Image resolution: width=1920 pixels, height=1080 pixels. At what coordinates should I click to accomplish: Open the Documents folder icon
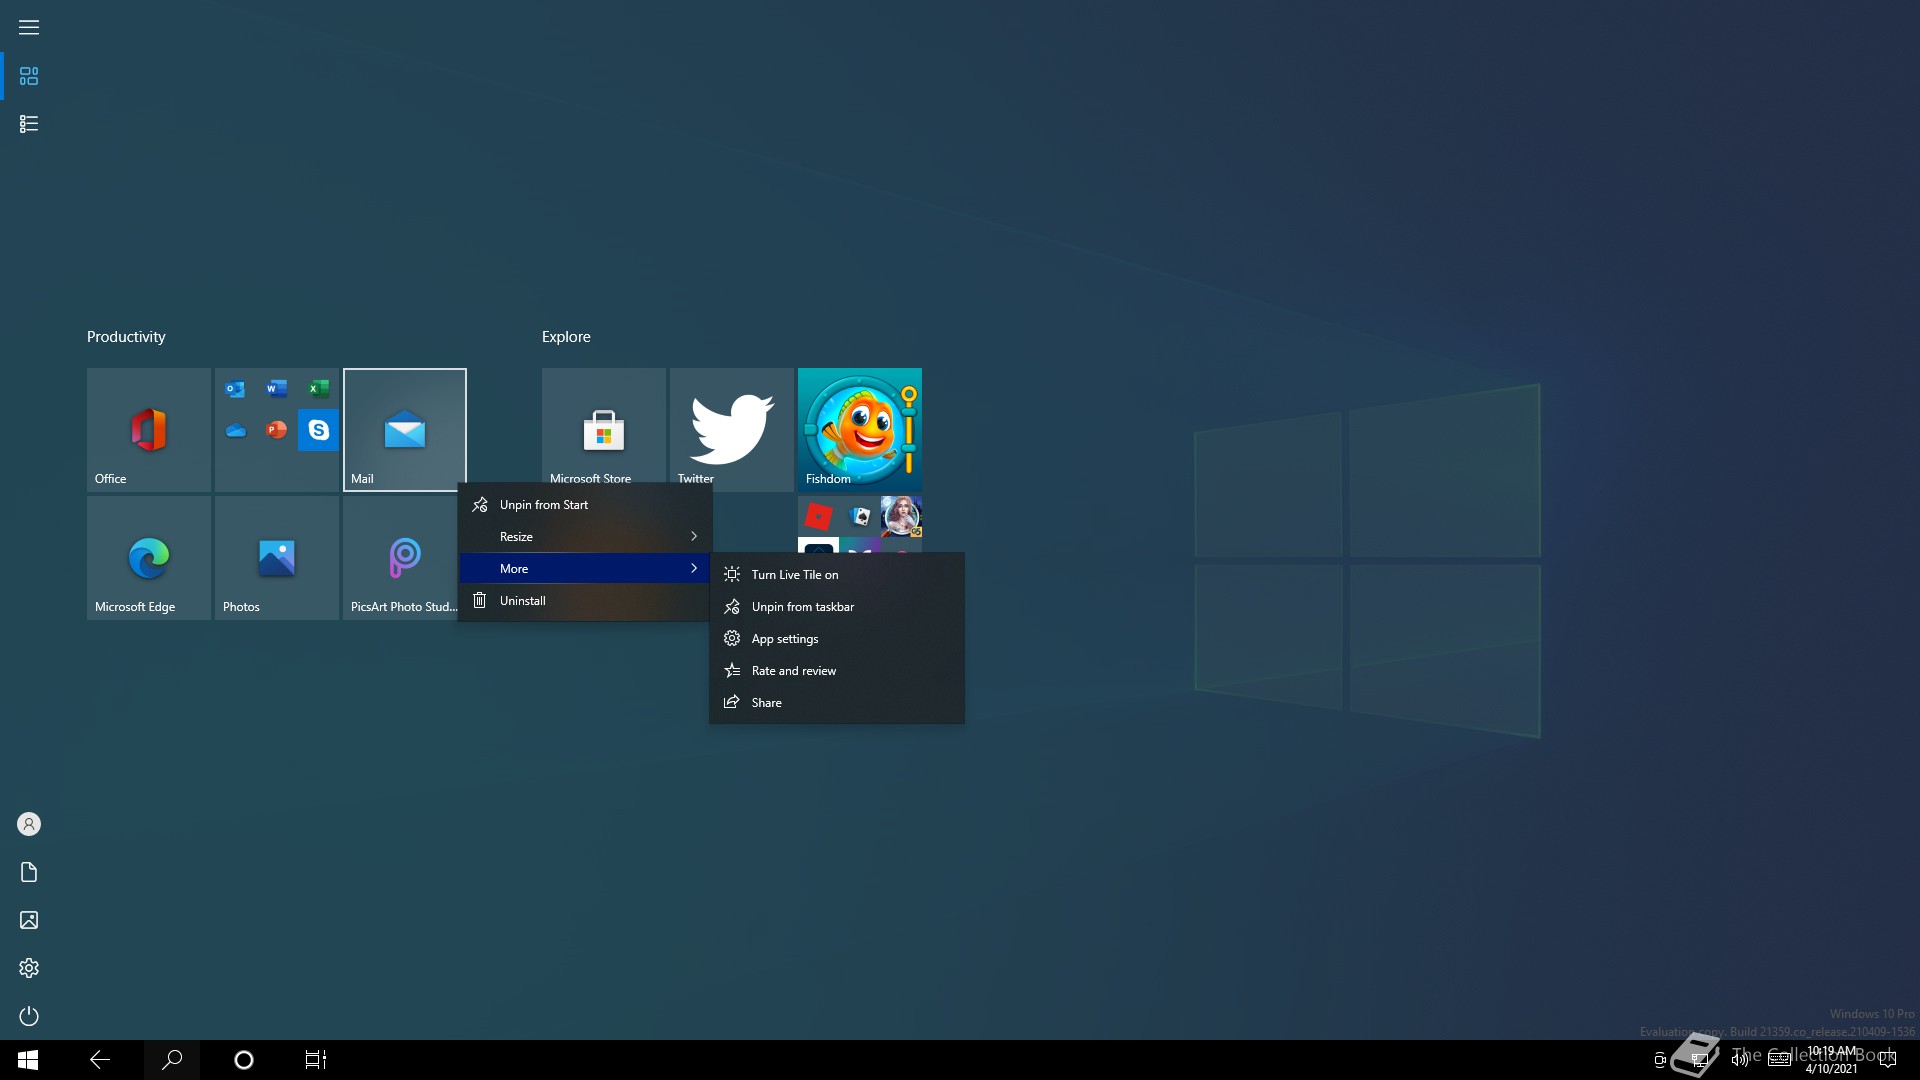[x=29, y=872]
